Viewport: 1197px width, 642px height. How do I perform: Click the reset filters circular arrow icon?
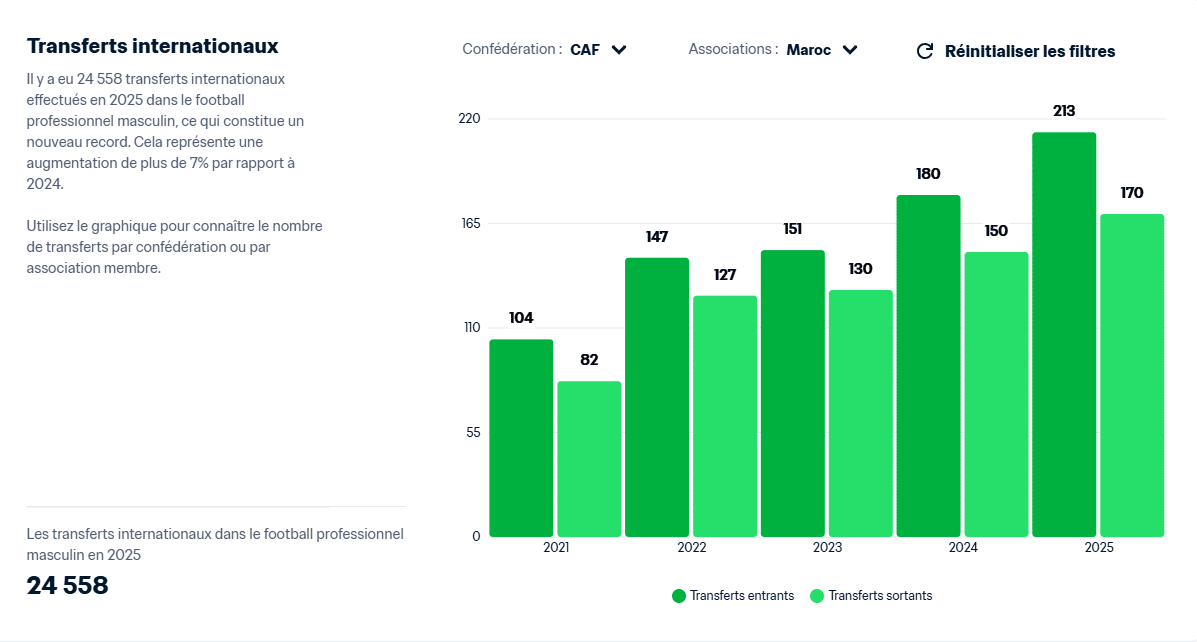[925, 51]
